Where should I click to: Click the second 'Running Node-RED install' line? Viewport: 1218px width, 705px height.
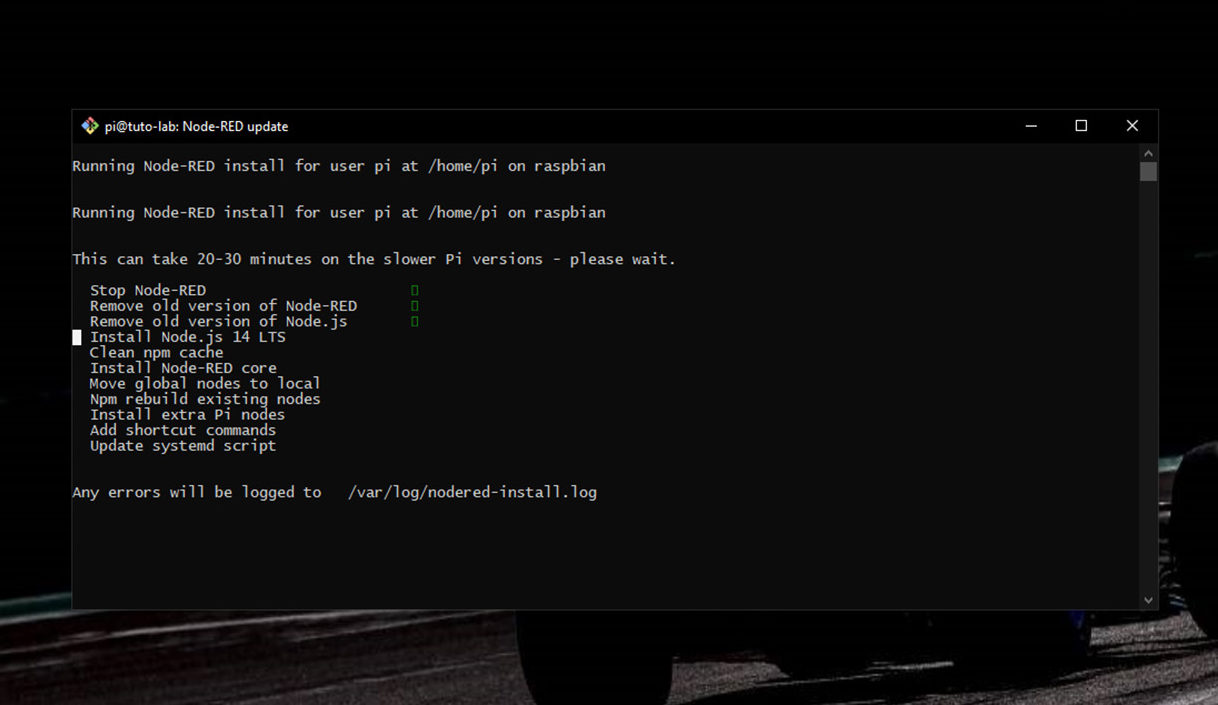339,212
